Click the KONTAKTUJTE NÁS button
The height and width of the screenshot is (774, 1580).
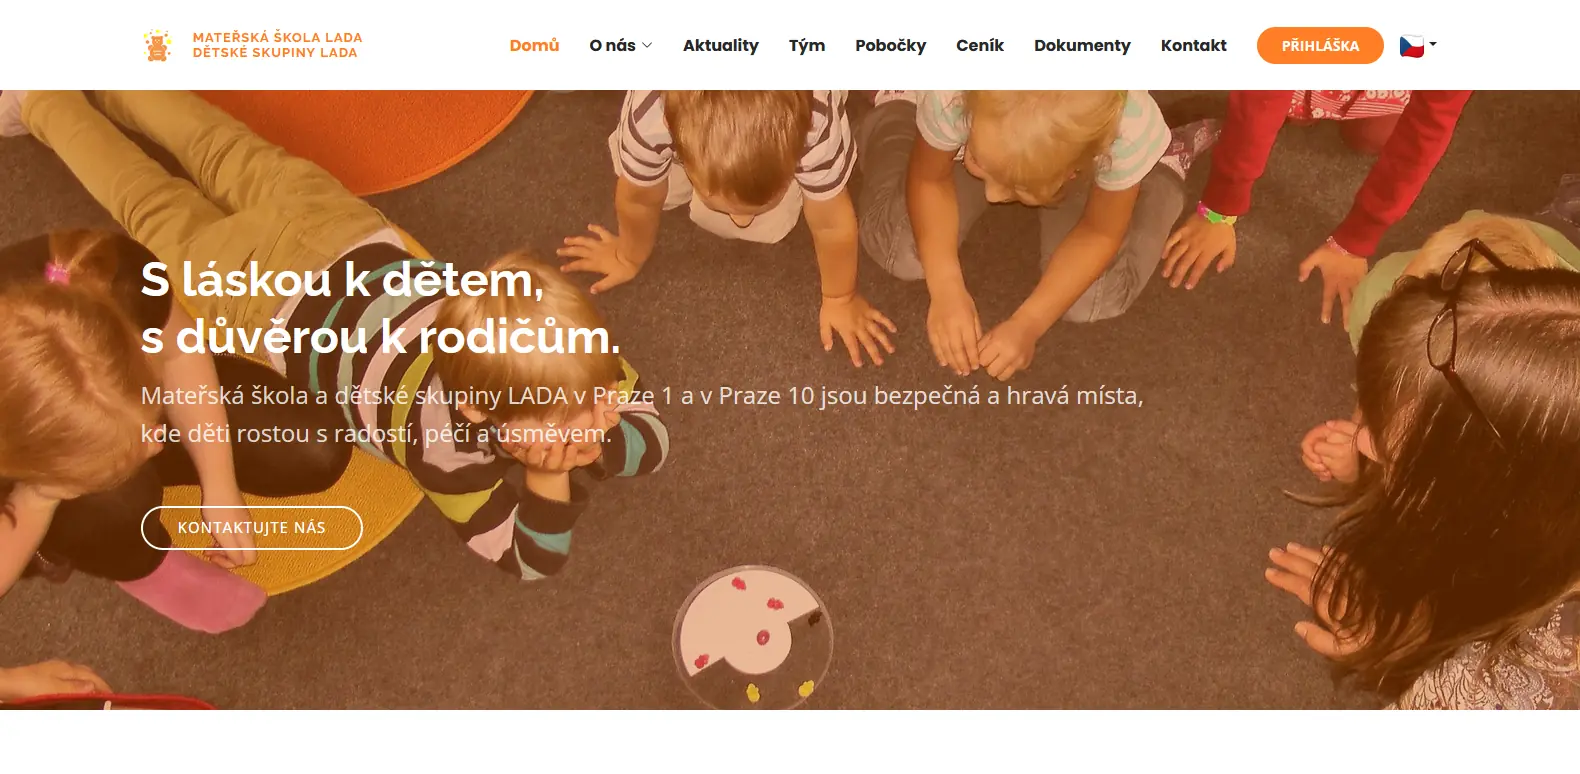point(252,528)
